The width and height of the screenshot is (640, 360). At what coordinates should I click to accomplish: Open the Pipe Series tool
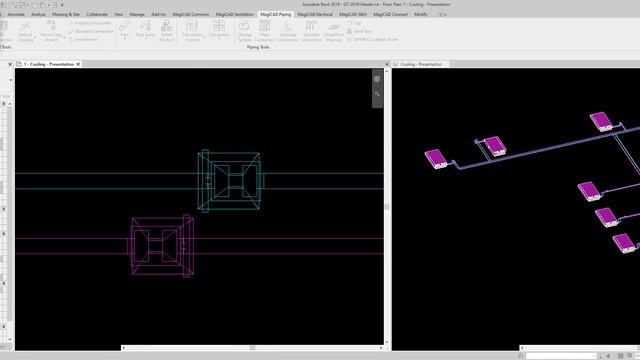point(146,31)
